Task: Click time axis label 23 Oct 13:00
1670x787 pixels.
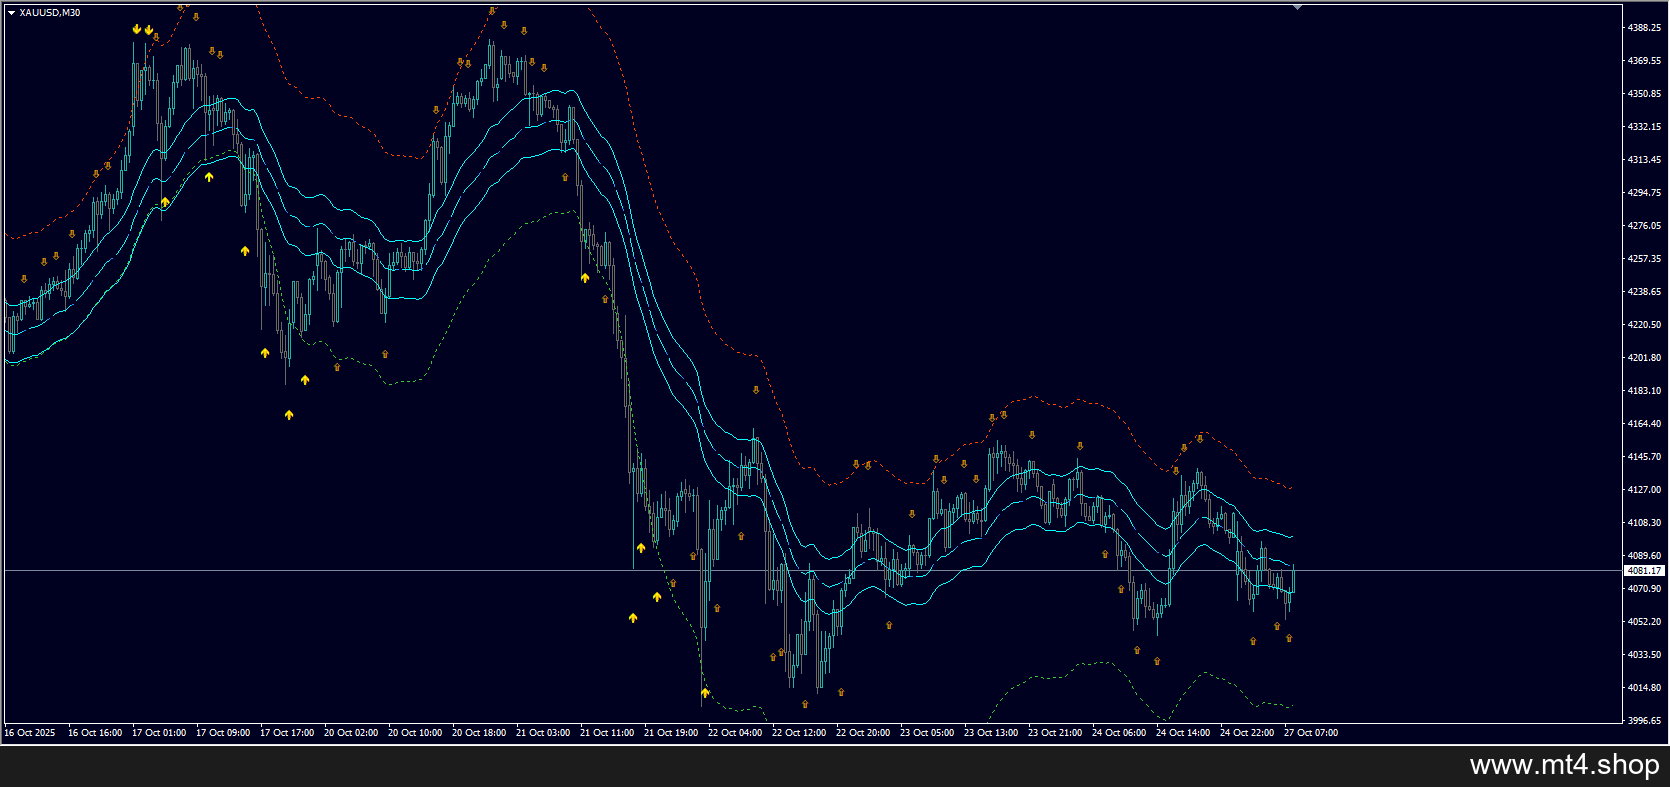Action: click(991, 733)
